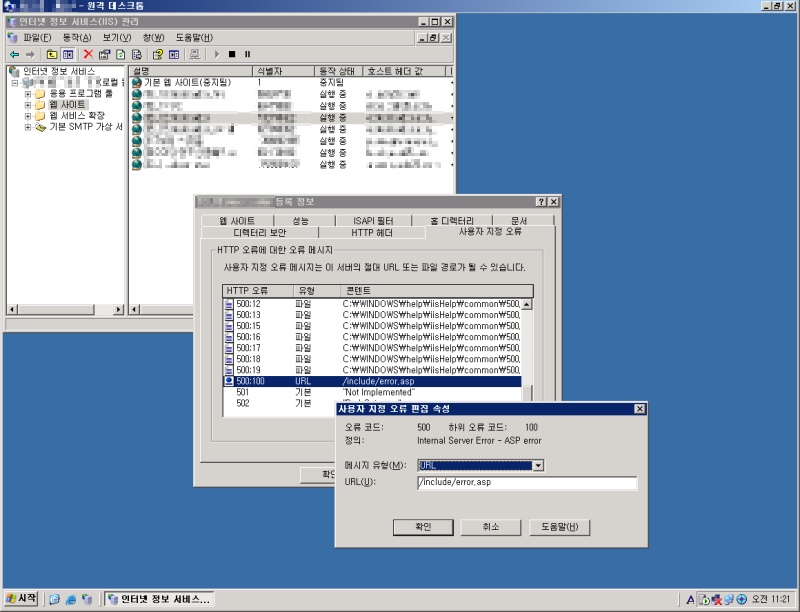This screenshot has height=612, width=800.
Task: Open the 보기(V) menu
Action: pyautogui.click(x=117, y=38)
